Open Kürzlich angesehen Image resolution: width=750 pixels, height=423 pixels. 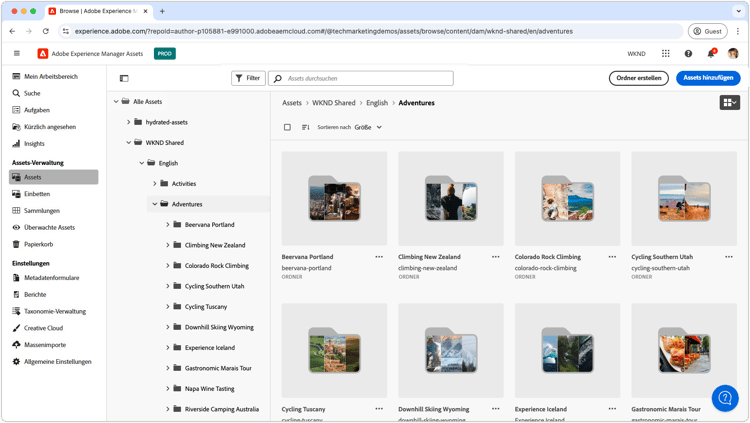[x=44, y=127]
